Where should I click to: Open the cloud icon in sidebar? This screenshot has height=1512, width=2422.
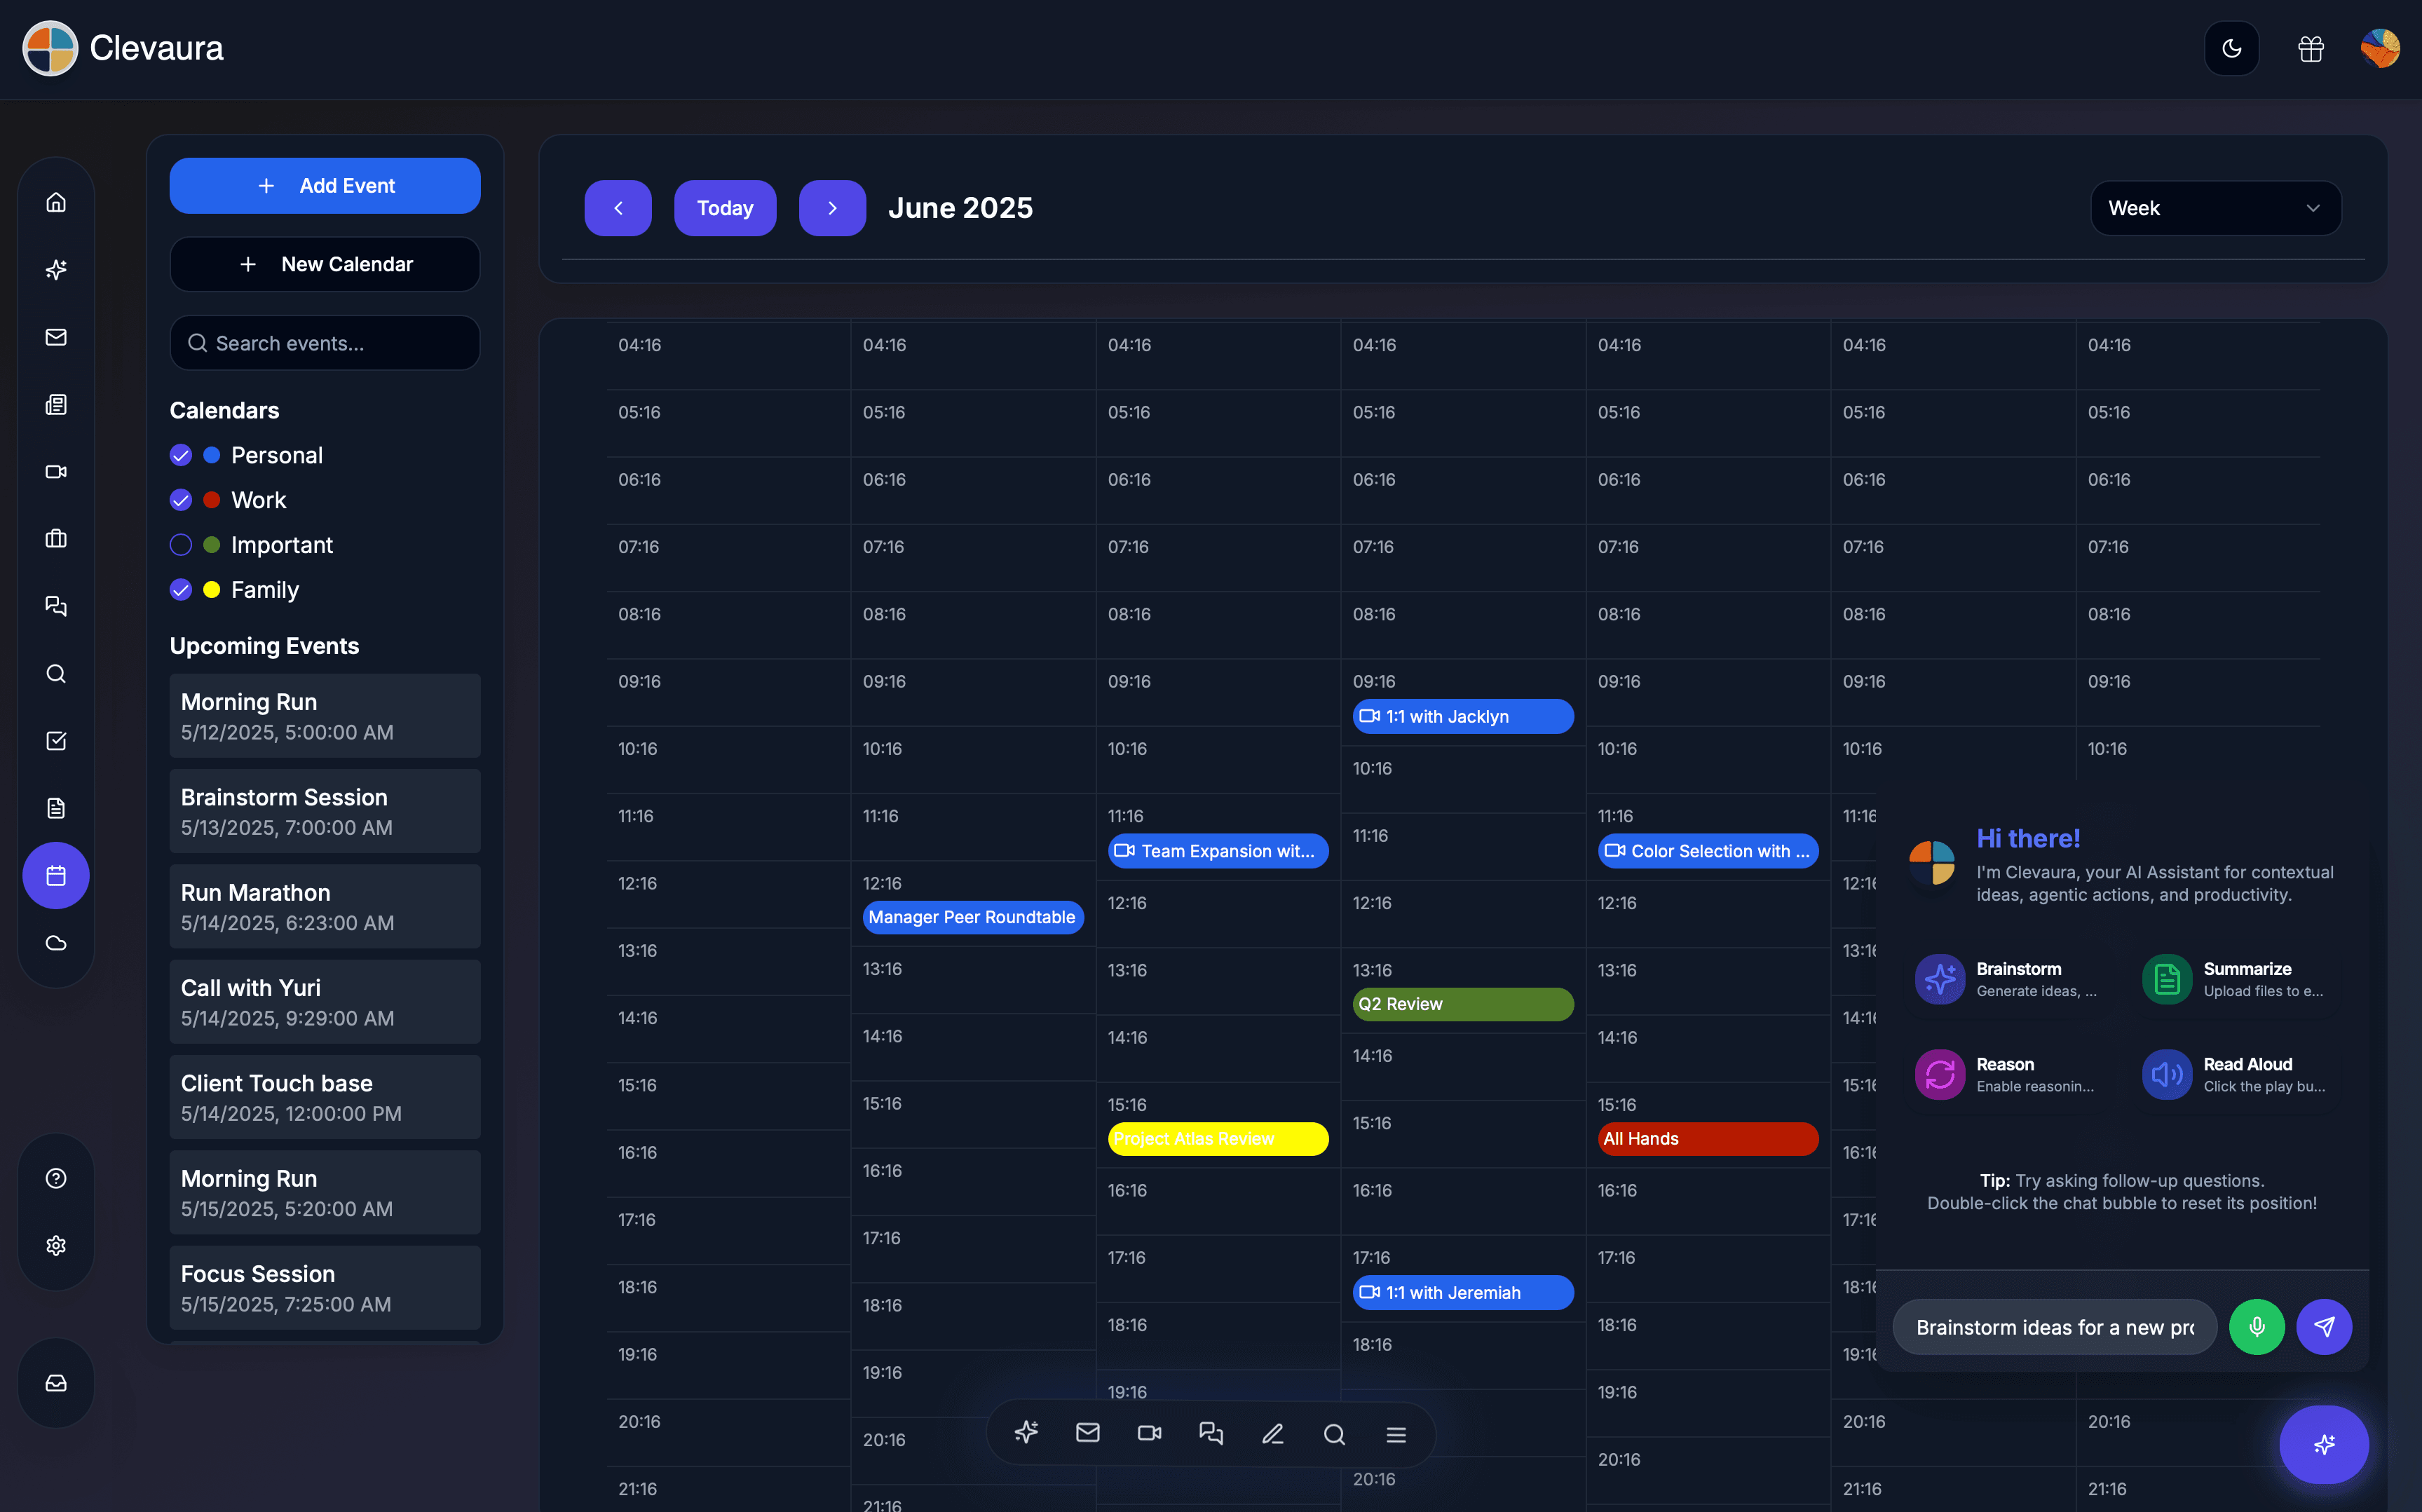click(x=56, y=943)
